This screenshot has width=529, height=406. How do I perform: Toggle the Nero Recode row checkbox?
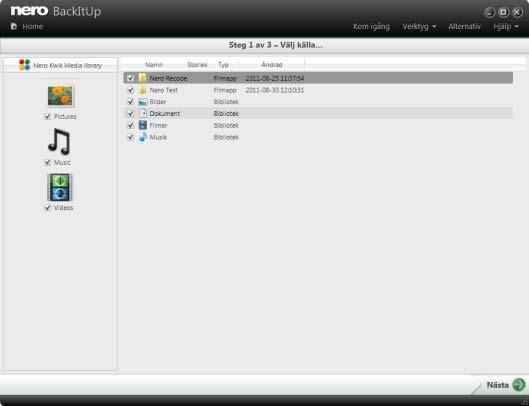click(x=131, y=78)
